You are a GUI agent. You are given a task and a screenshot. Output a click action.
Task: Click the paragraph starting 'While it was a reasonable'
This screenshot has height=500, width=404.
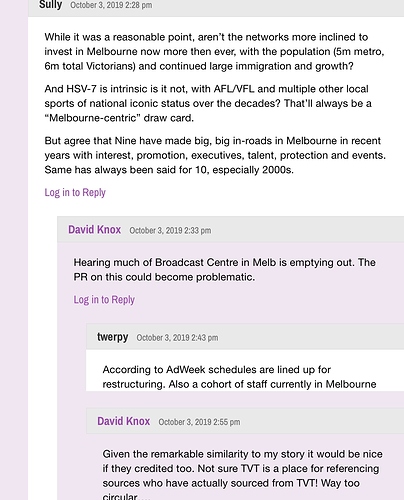pos(214,52)
